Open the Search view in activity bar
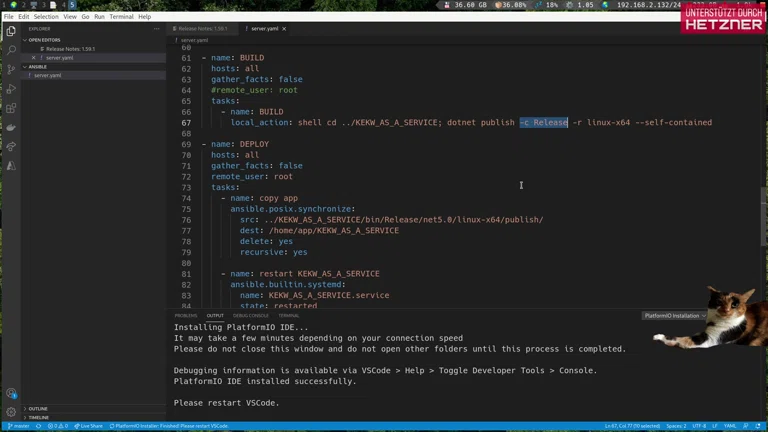The height and width of the screenshot is (432, 768). [x=11, y=50]
